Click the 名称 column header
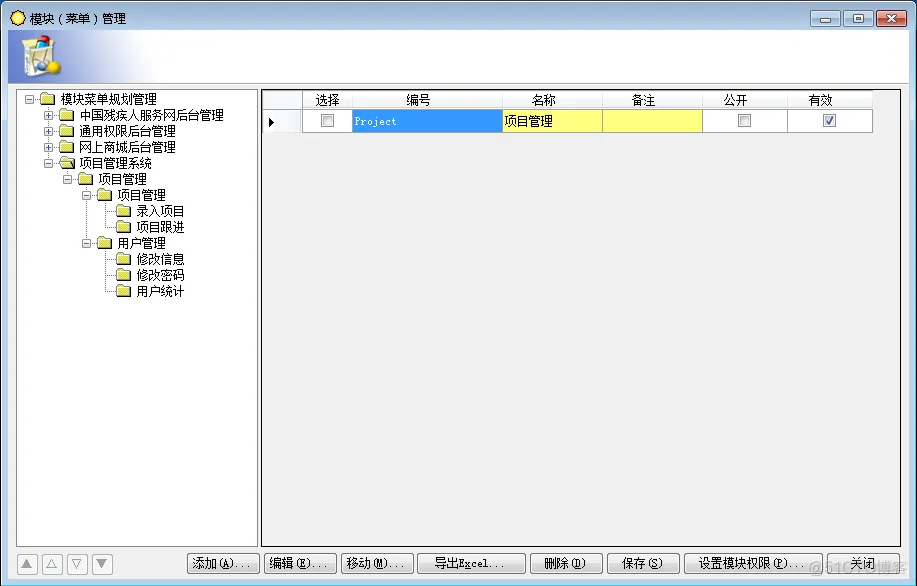This screenshot has width=917, height=586. [x=552, y=100]
